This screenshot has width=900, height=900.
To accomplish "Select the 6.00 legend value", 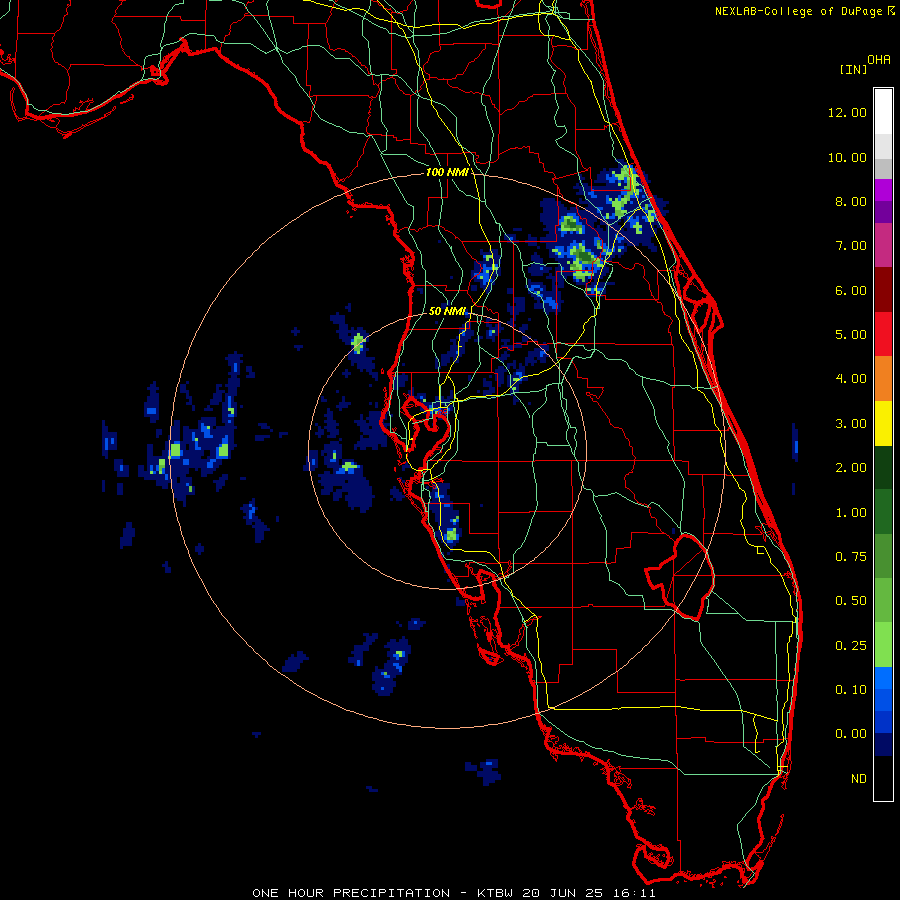I will (851, 290).
